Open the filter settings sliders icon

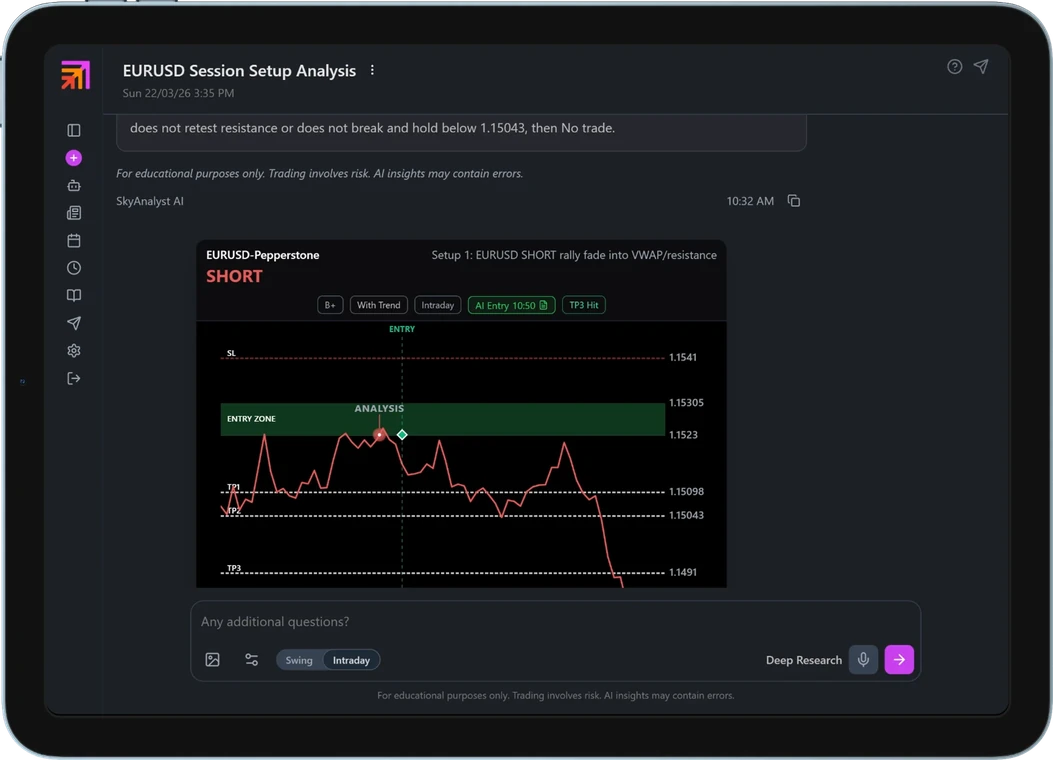pyautogui.click(x=252, y=660)
